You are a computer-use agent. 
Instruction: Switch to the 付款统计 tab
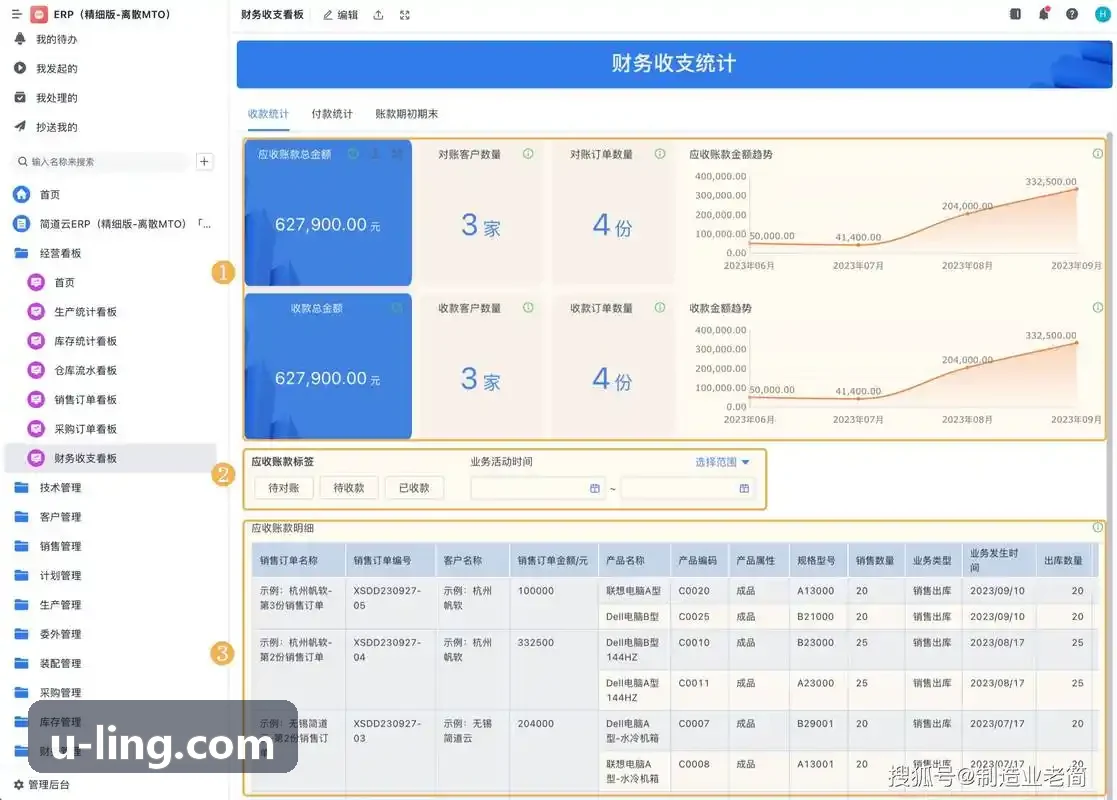click(332, 114)
